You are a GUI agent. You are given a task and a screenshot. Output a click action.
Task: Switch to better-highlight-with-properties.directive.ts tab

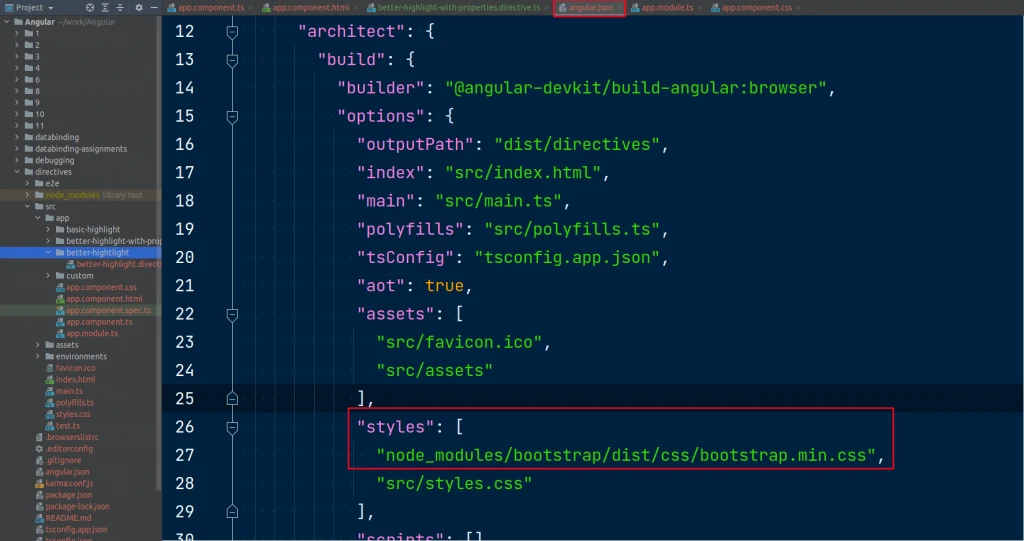pos(458,8)
